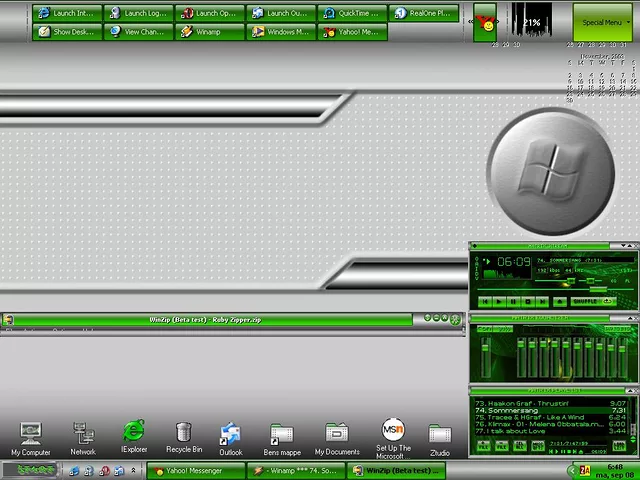Toggle Shuffle in Winamp

[584, 301]
